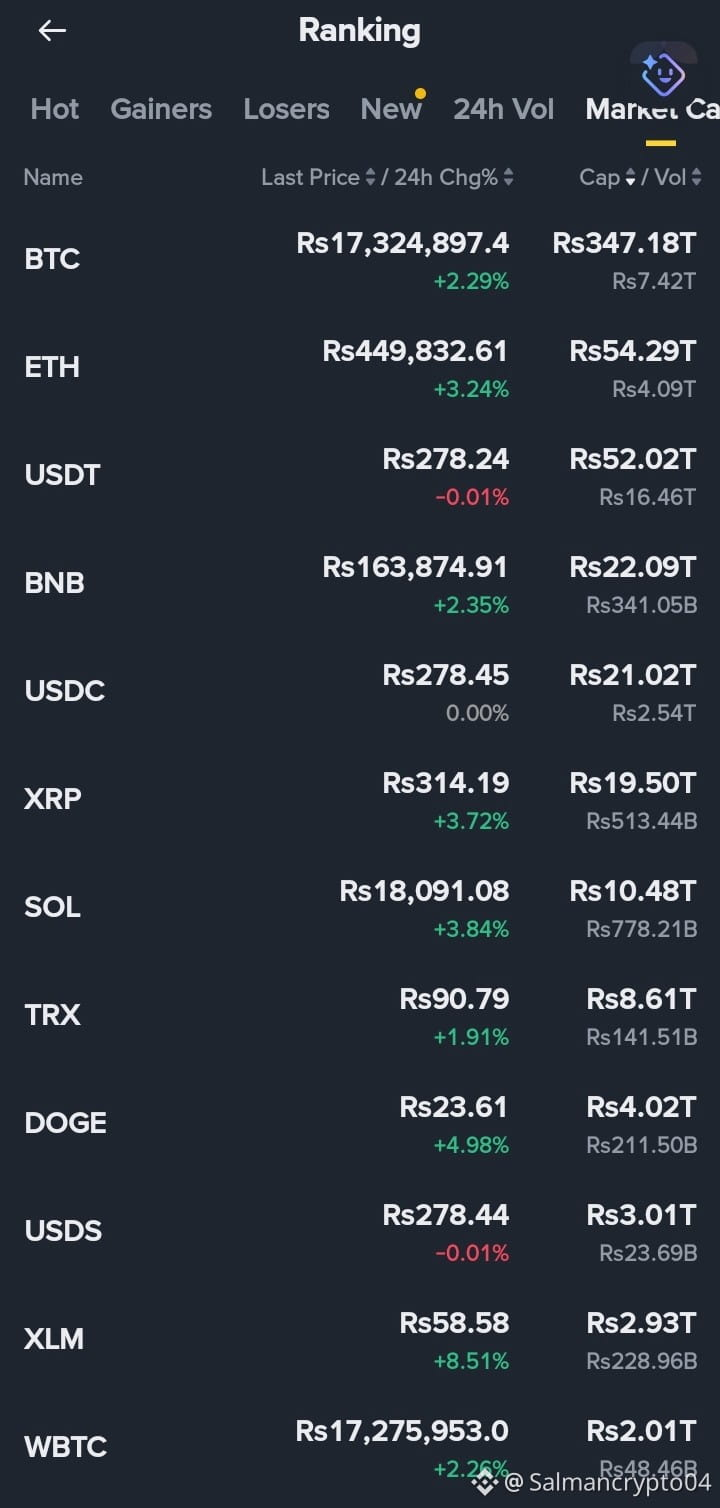This screenshot has height=1508, width=720.
Task: Open the ETH coin row
Action: click(x=360, y=368)
